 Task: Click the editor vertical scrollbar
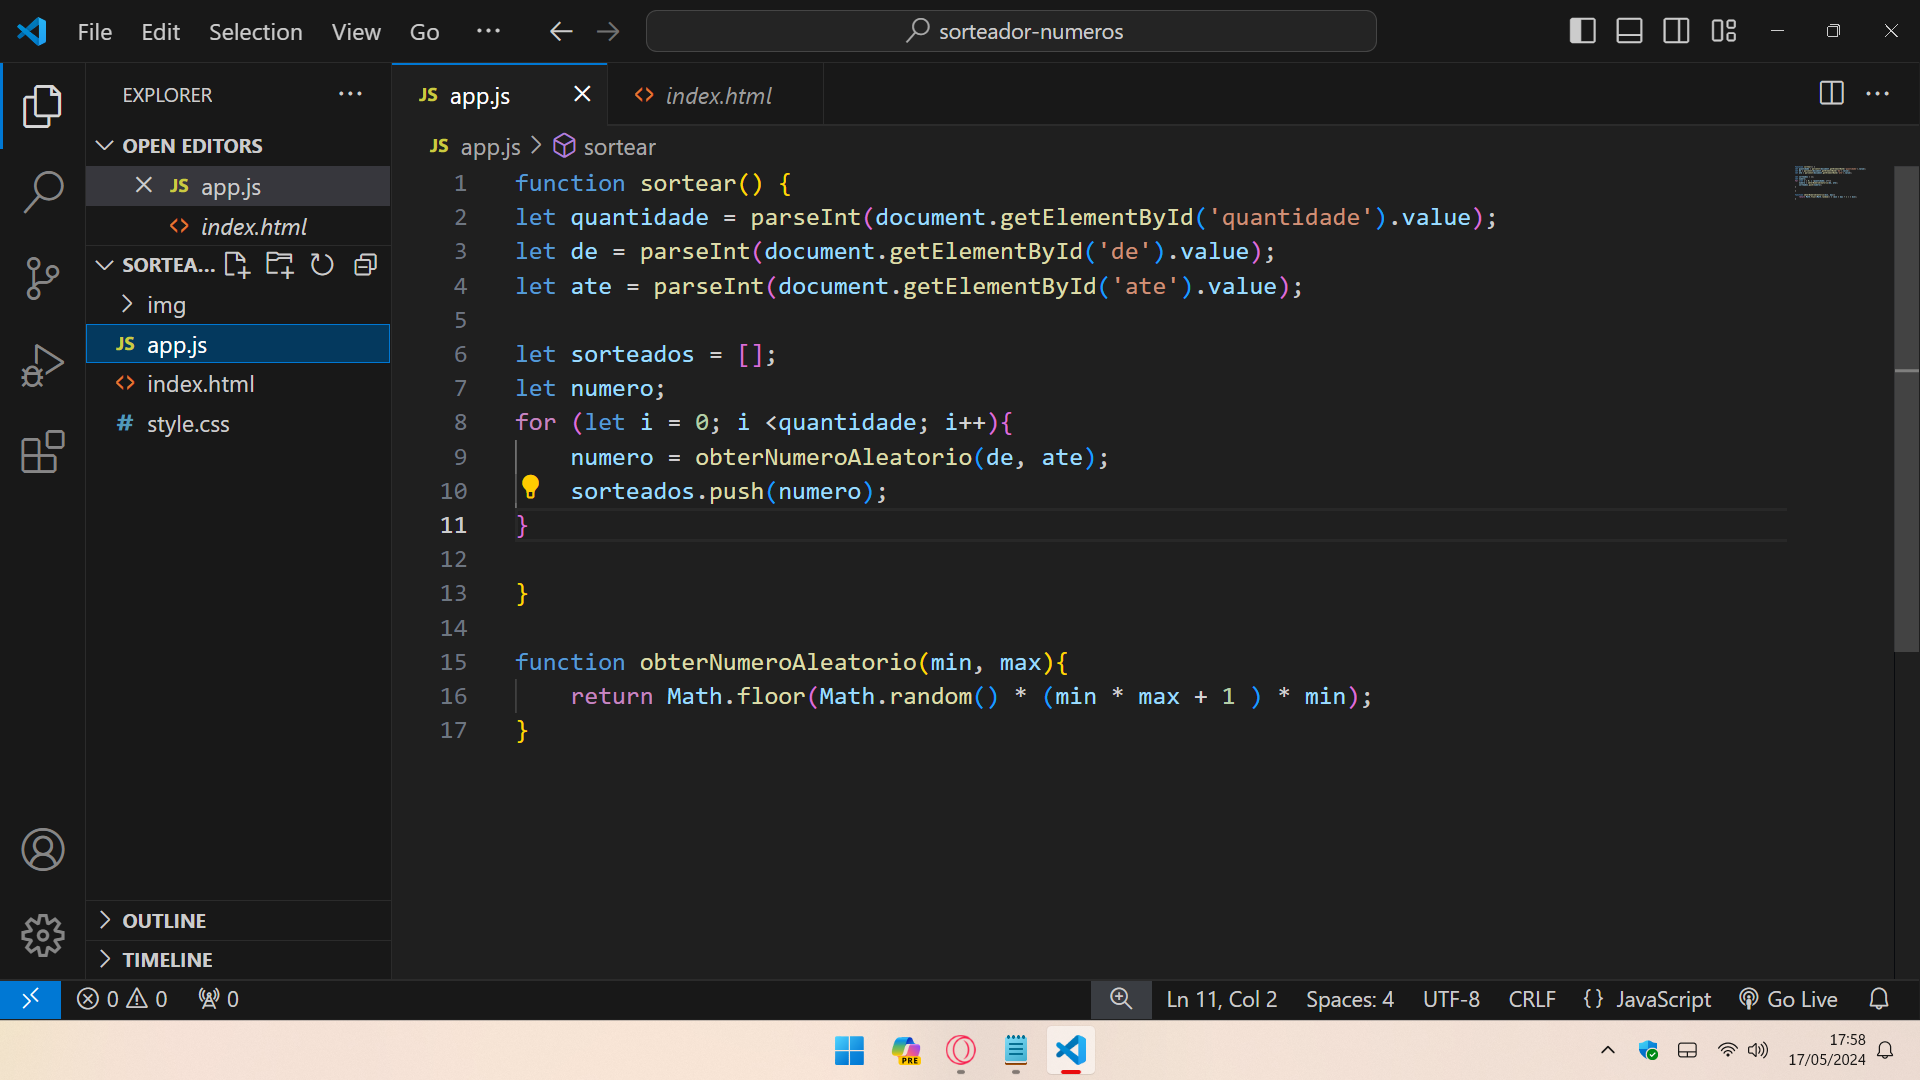(x=1906, y=410)
